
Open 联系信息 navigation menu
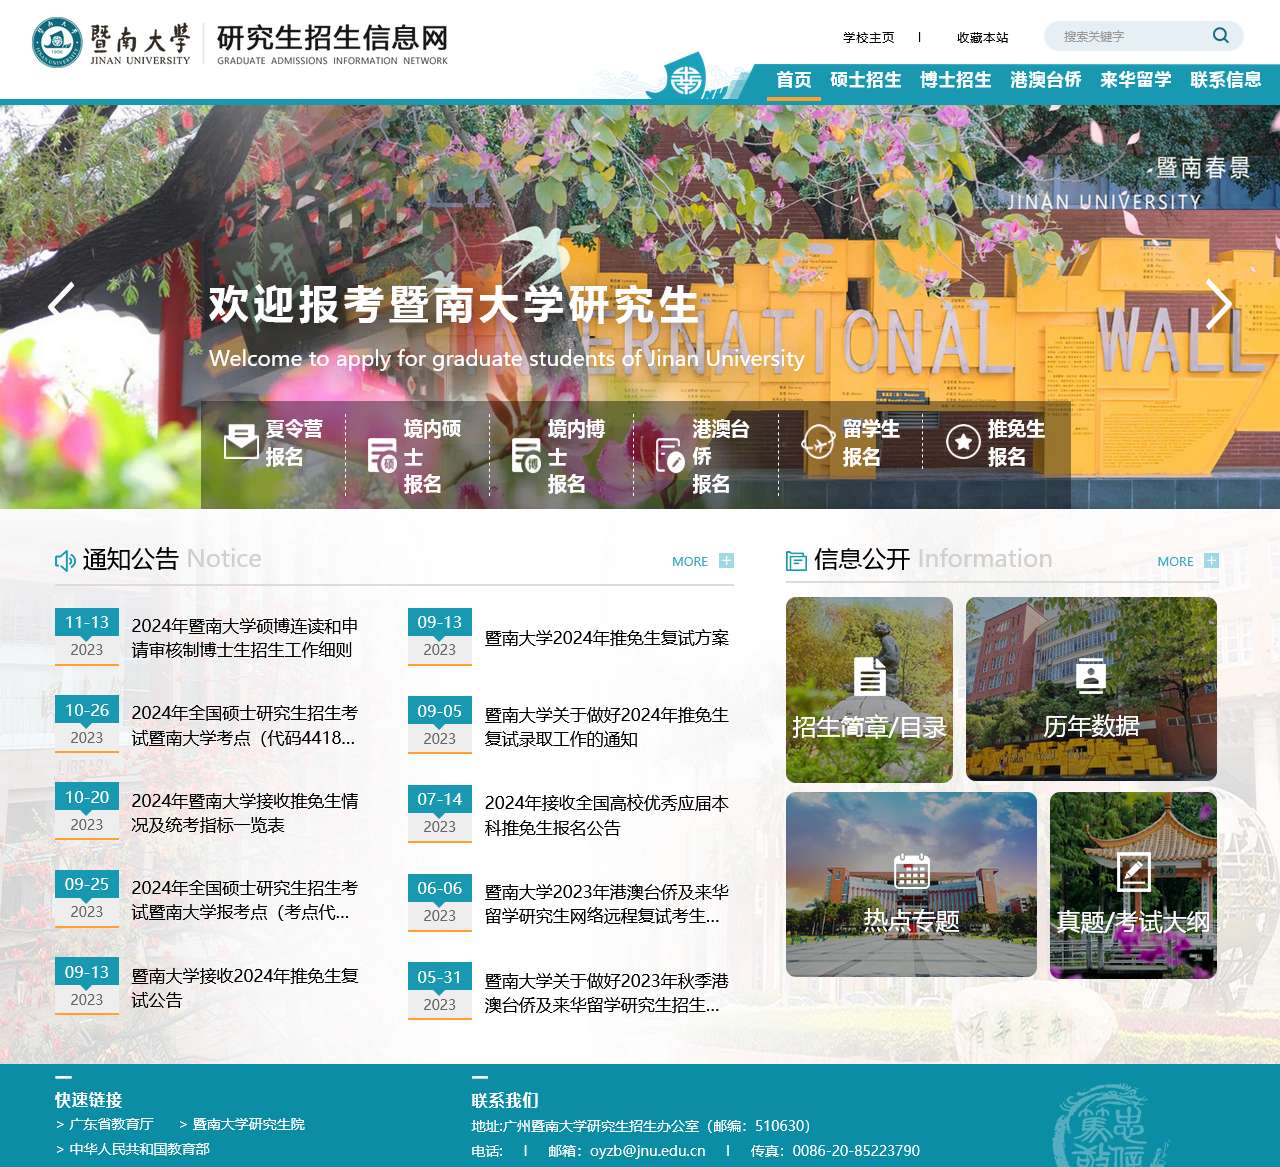point(1226,80)
